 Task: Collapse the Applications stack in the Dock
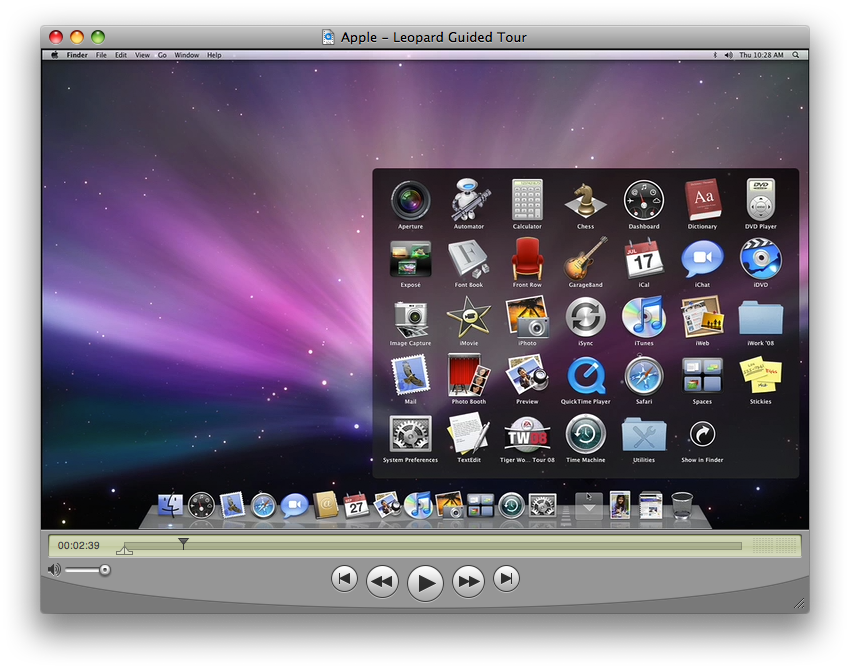point(589,505)
